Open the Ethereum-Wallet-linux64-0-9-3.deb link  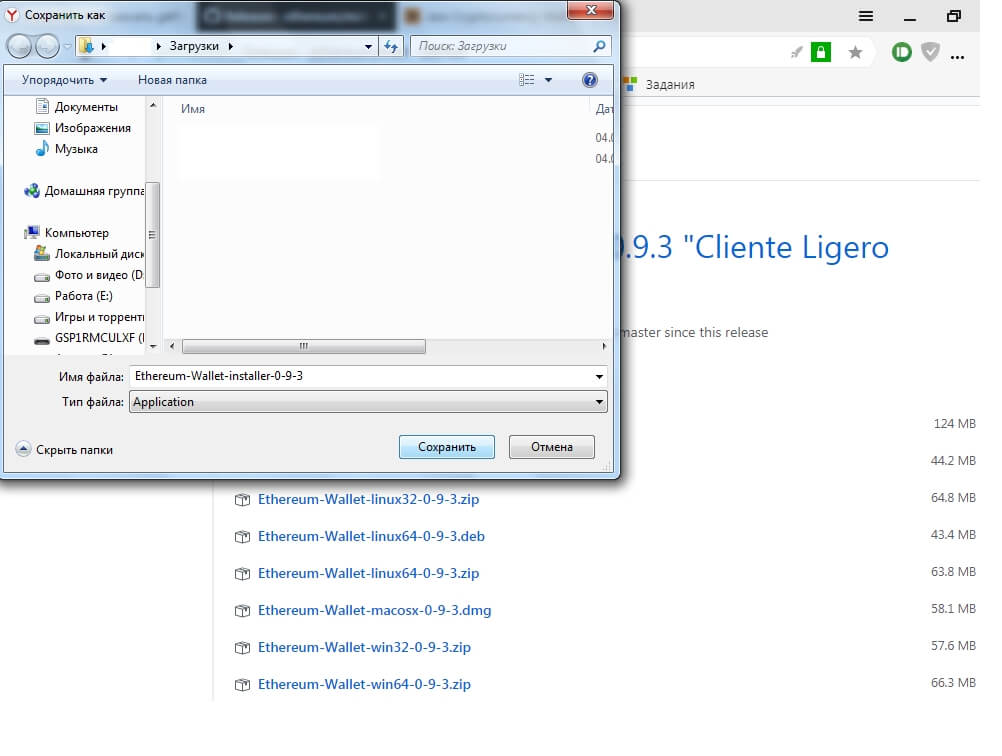(x=371, y=536)
